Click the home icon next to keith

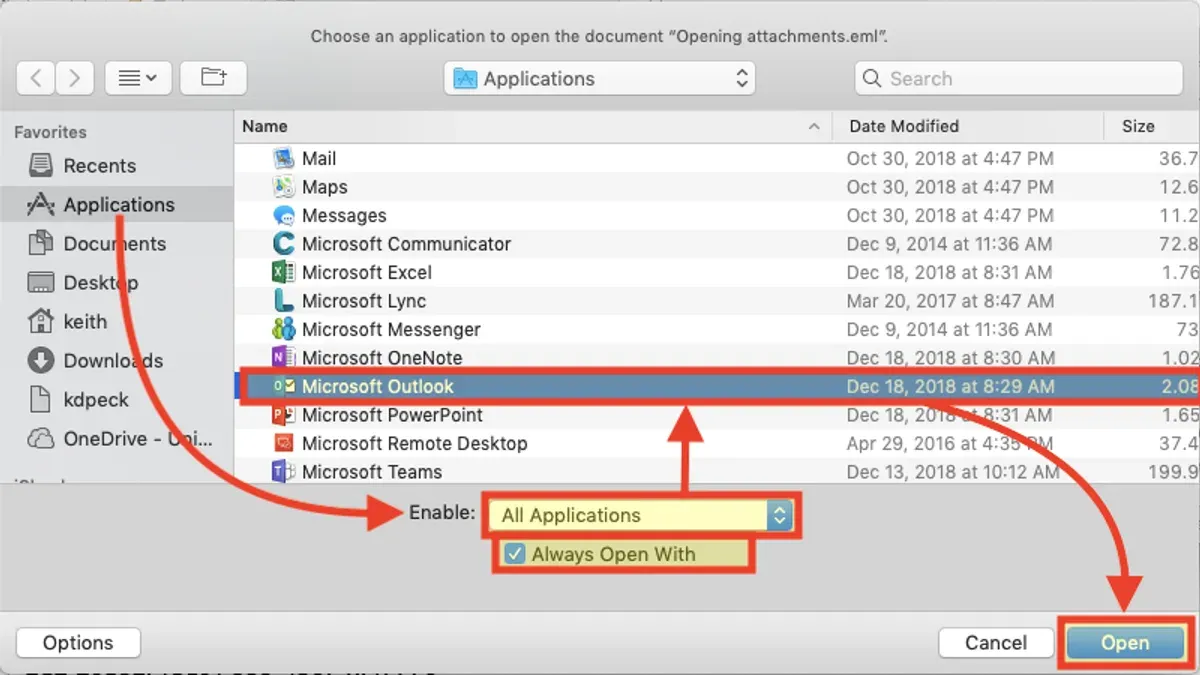pyautogui.click(x=40, y=322)
